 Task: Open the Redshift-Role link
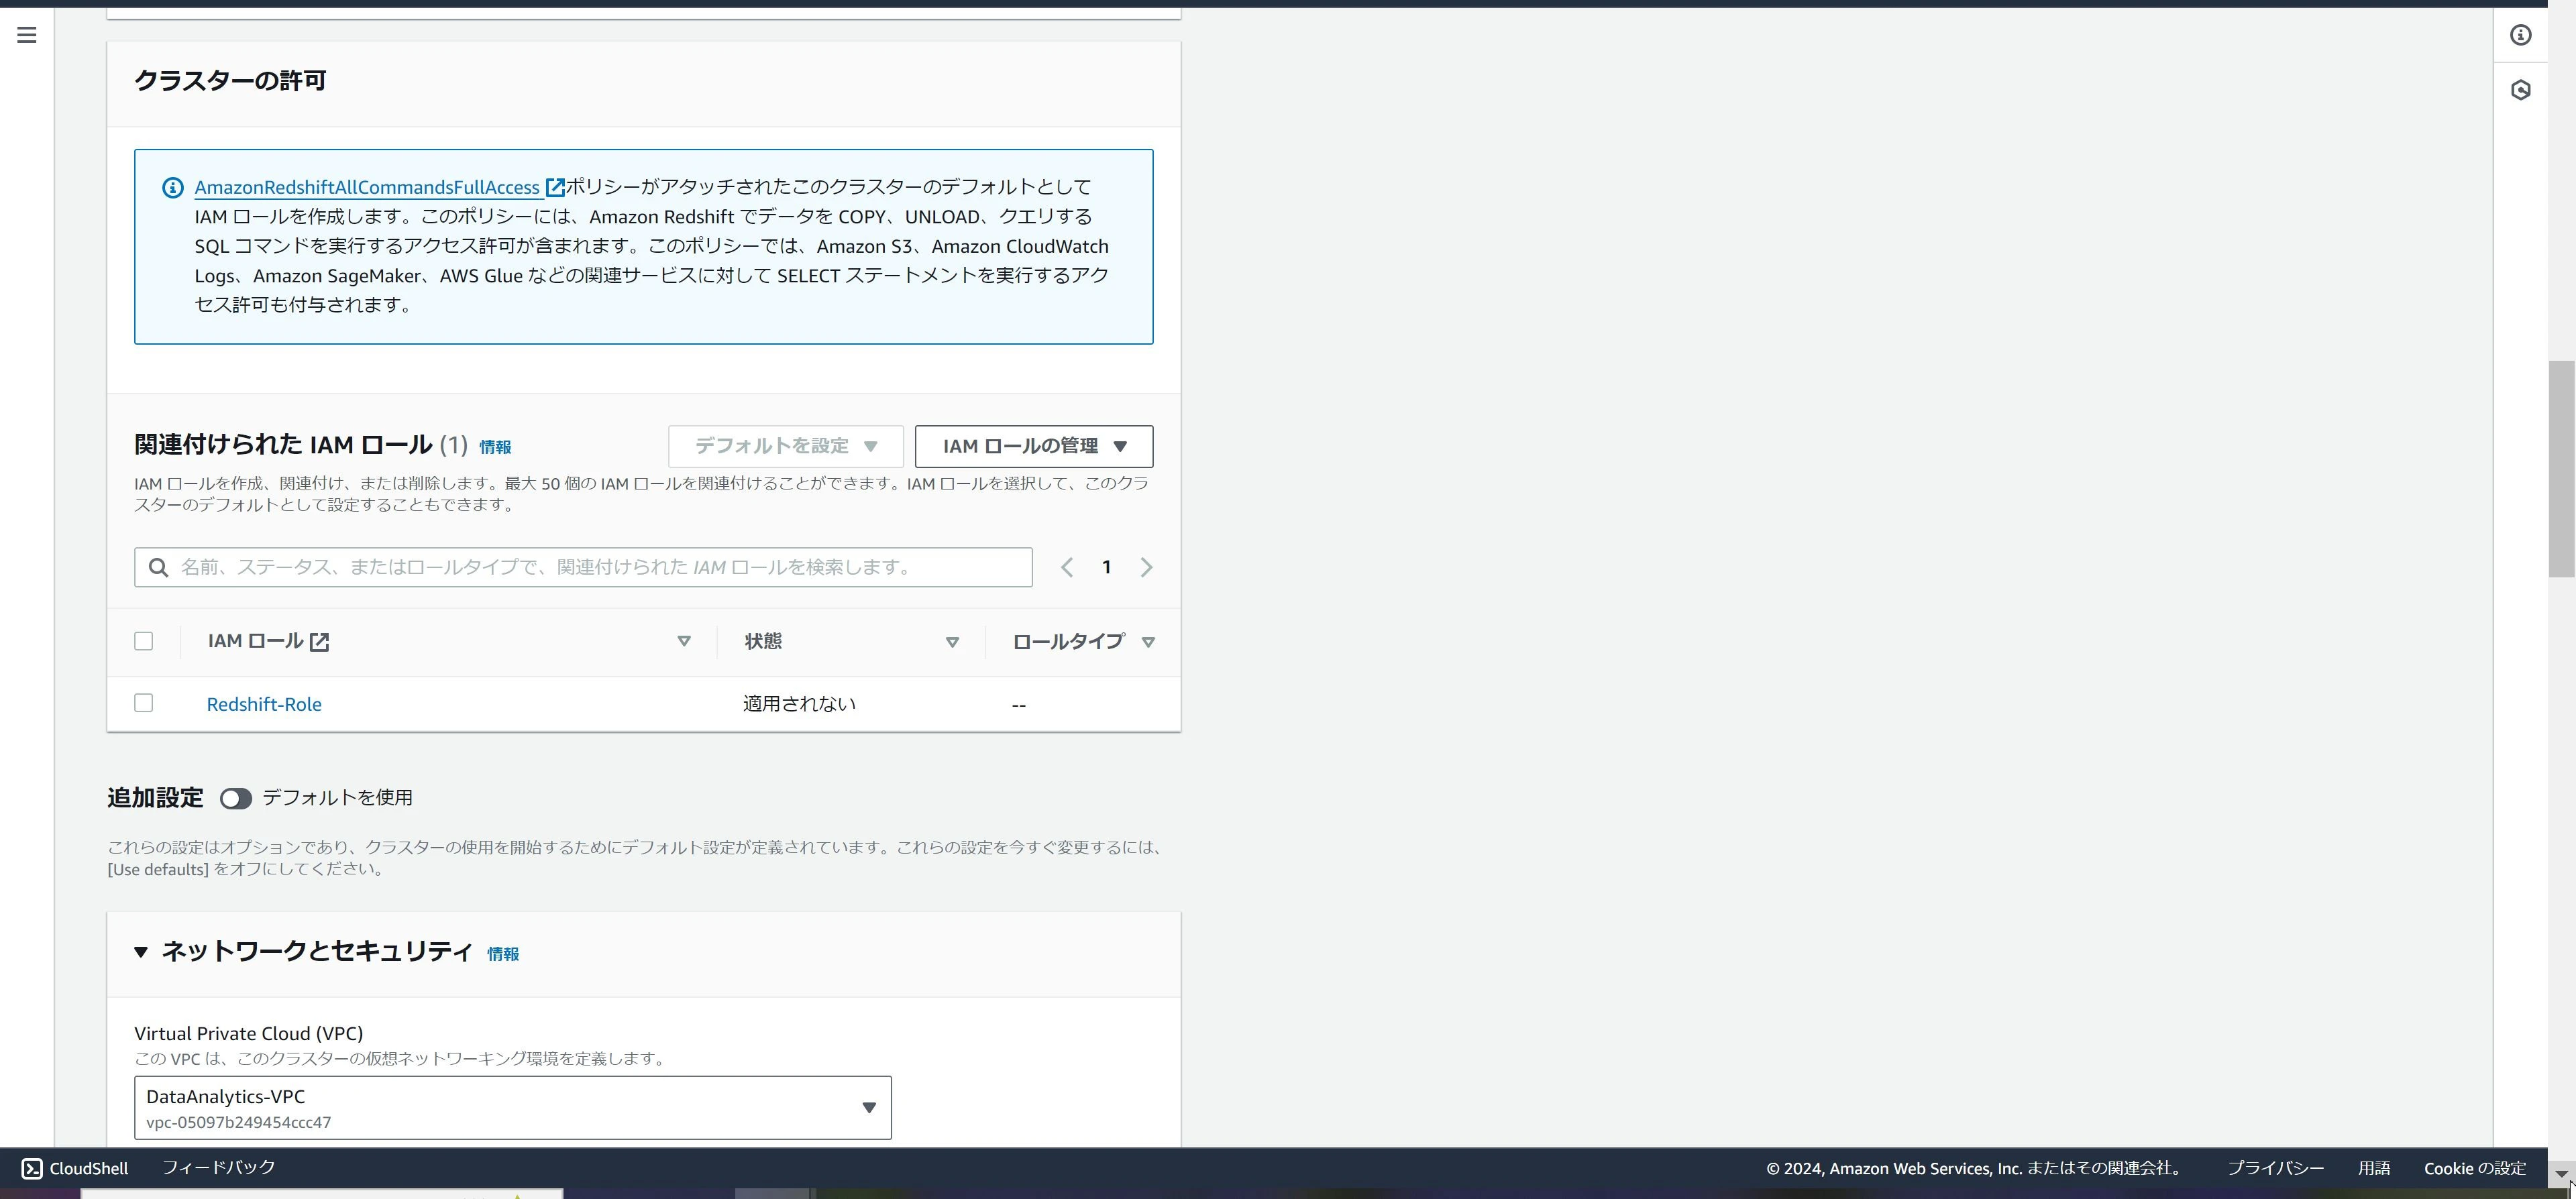(264, 704)
